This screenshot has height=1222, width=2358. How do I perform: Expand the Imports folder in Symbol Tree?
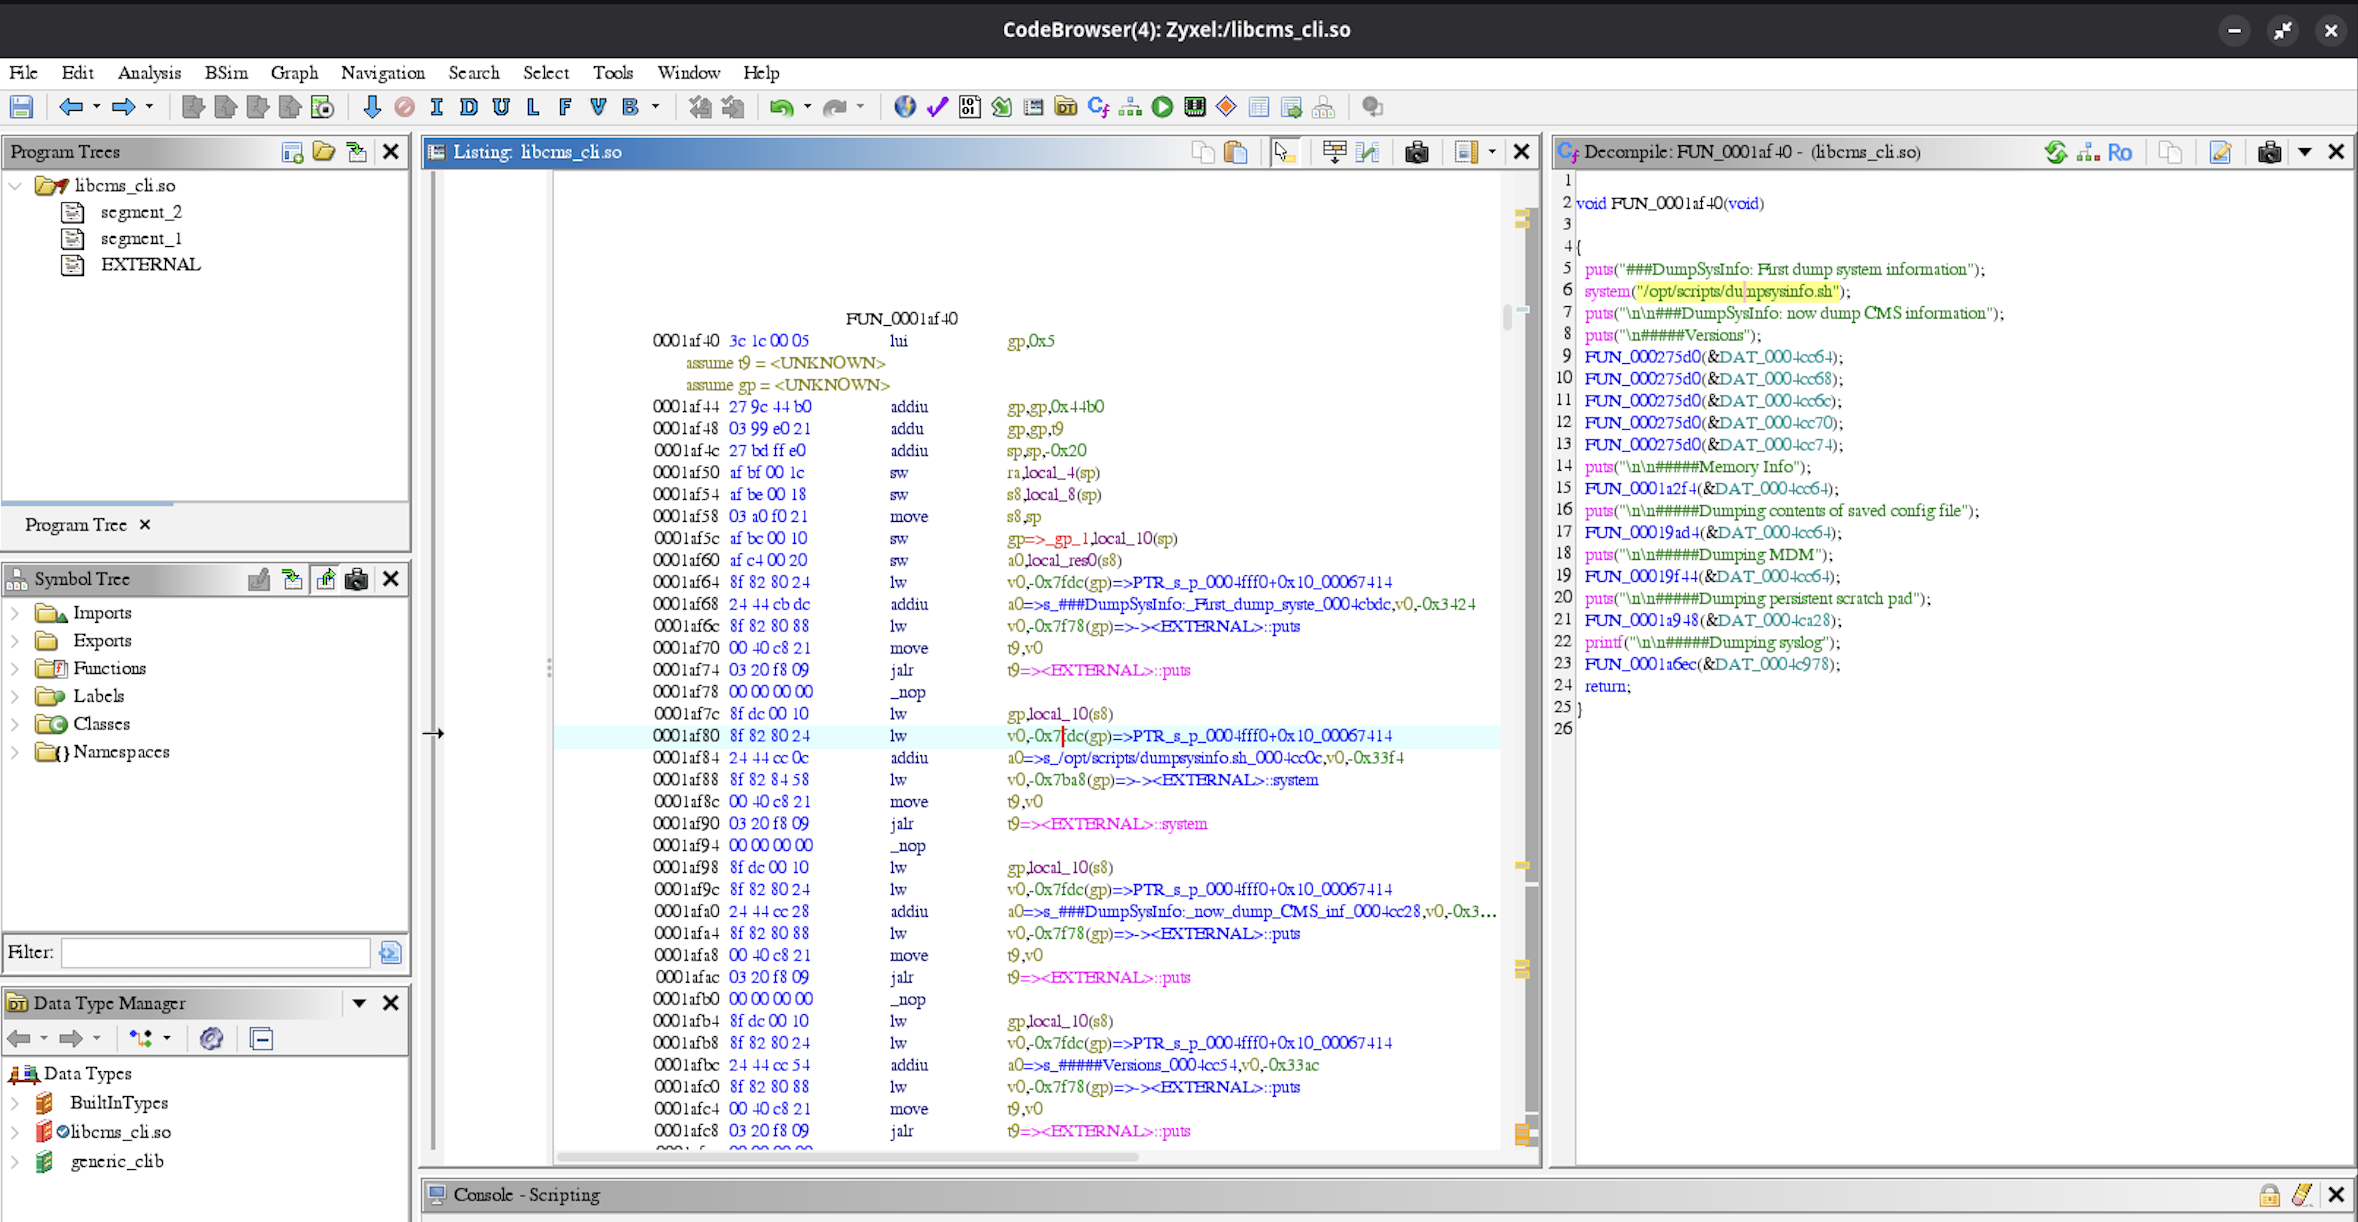coord(15,613)
